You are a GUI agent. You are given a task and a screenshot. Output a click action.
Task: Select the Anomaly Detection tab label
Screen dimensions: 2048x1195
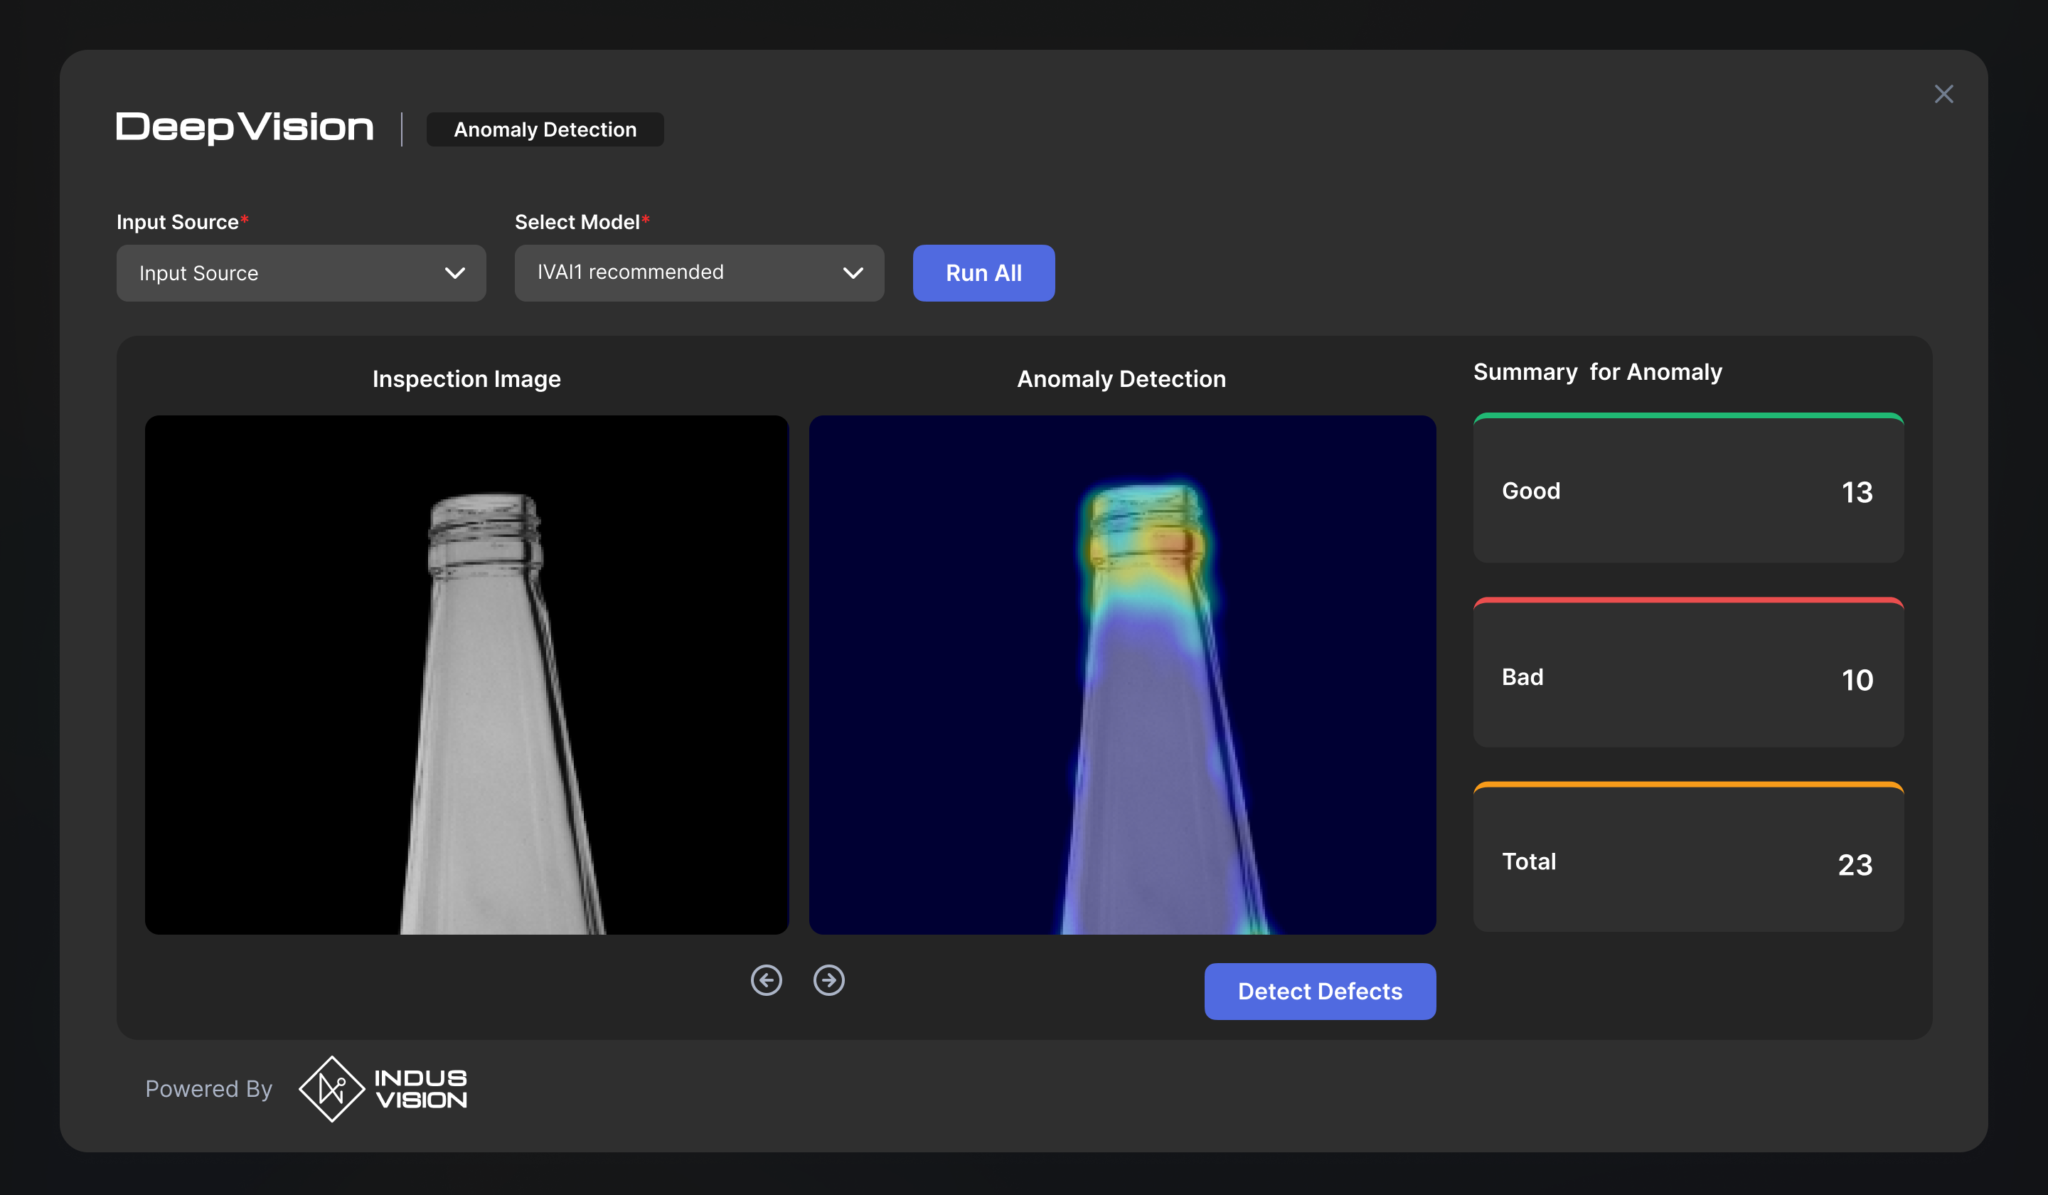tap(545, 129)
